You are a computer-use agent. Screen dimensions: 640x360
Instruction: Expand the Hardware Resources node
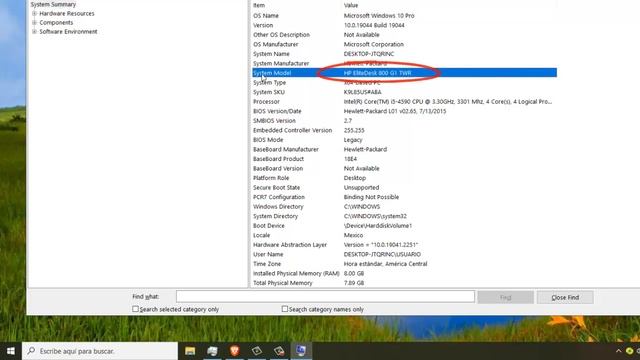(34, 13)
